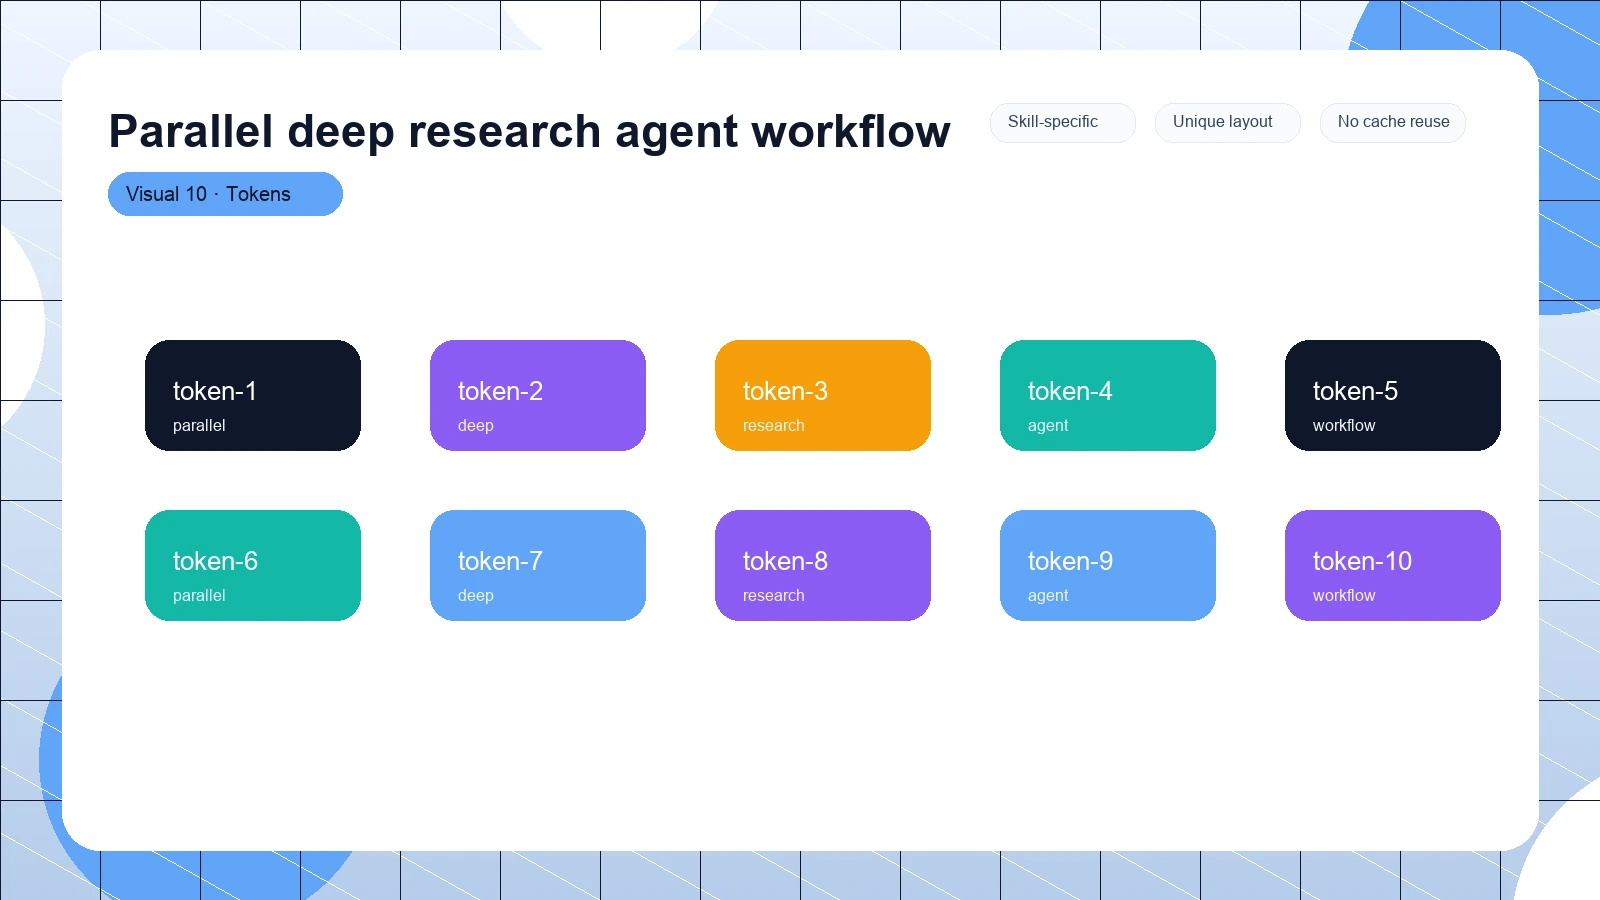Click the Skill-specific tag pill
Viewport: 1600px width, 900px height.
point(1063,123)
